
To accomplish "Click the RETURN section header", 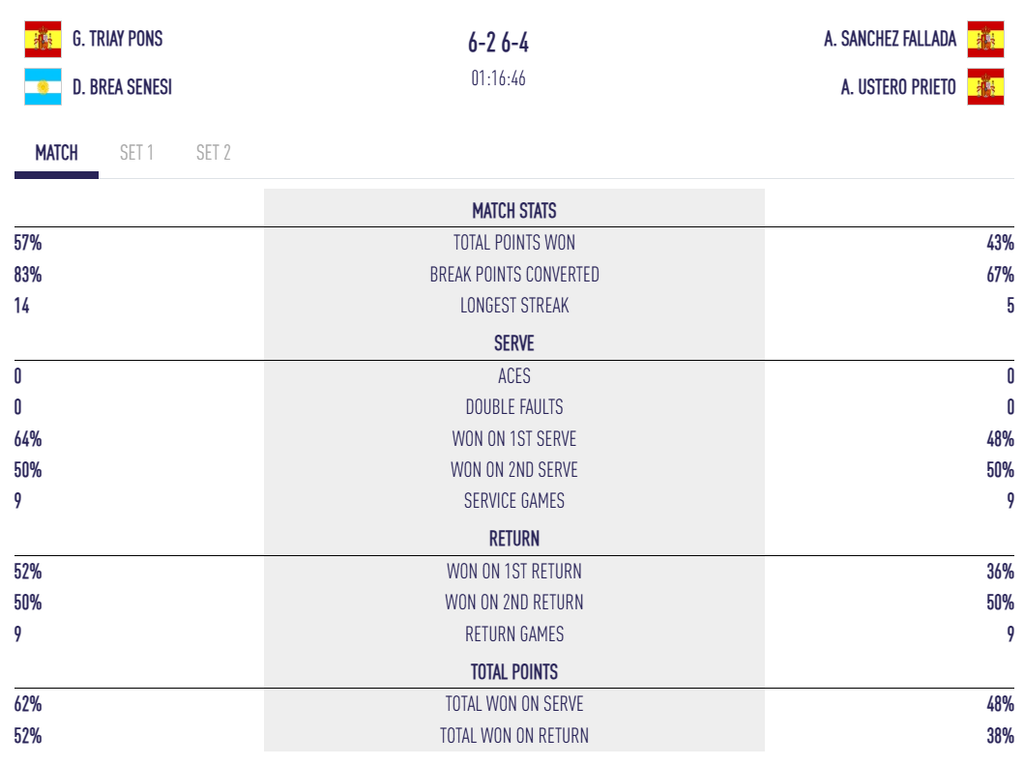I will (514, 539).
